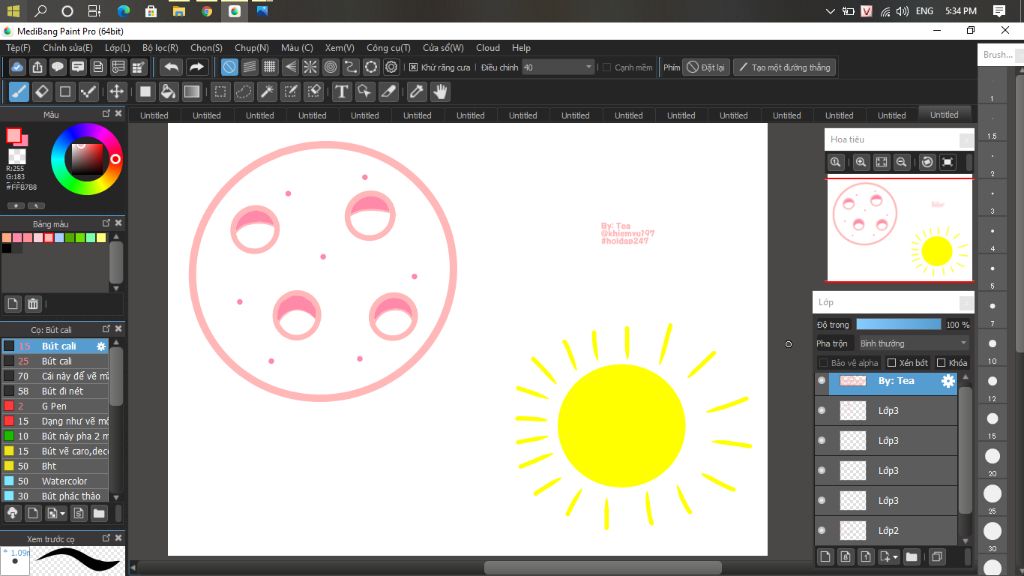Select the Brush tool
Viewport: 1024px width, 576px height.
point(19,92)
